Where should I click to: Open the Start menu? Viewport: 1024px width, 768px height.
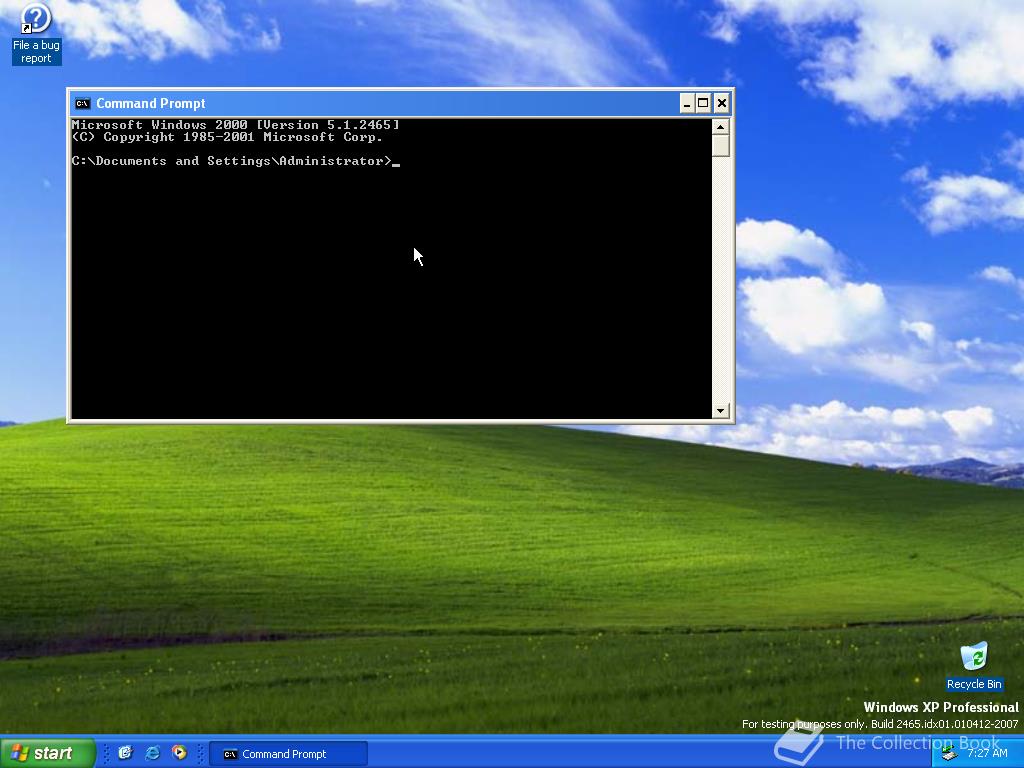pyautogui.click(x=47, y=753)
